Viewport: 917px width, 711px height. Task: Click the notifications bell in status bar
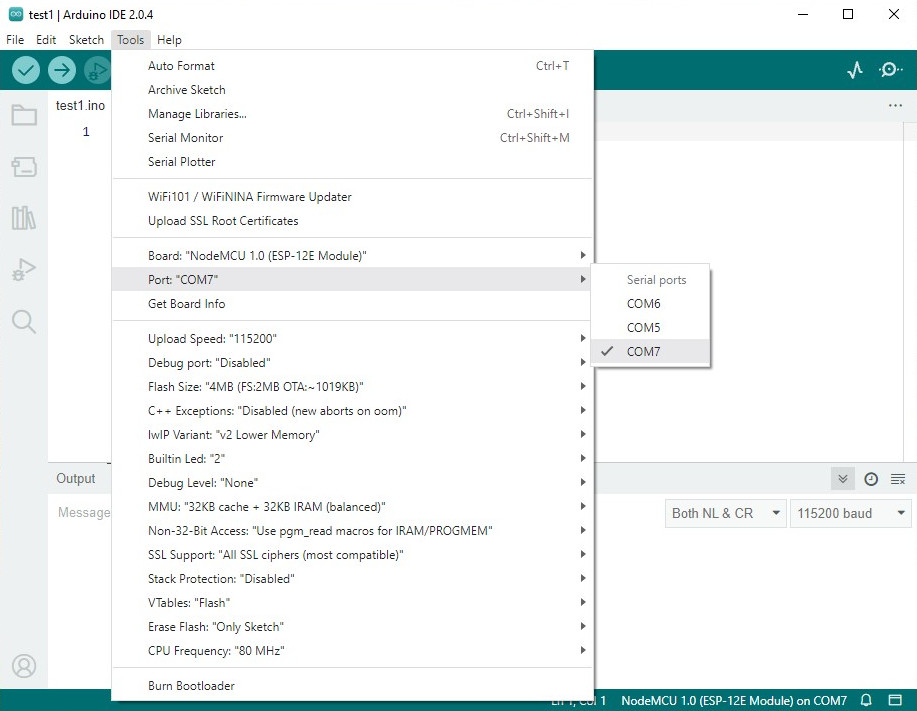click(x=866, y=700)
